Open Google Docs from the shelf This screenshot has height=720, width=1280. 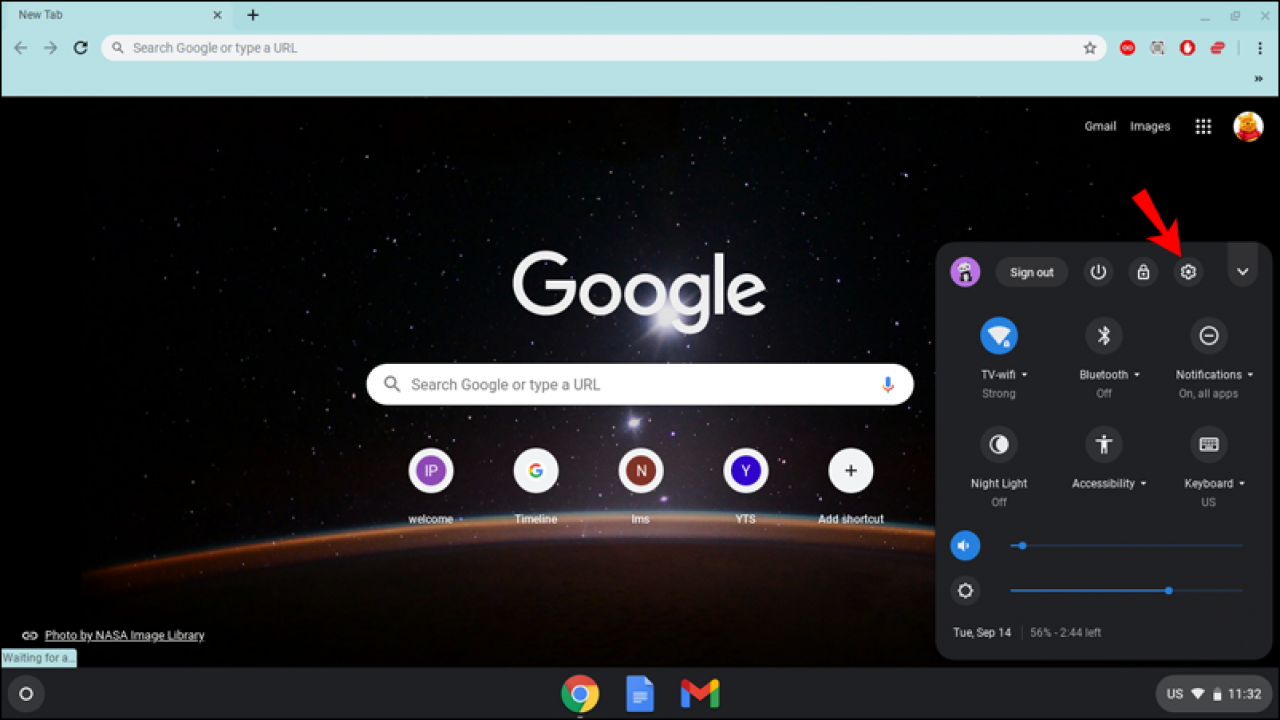point(640,693)
